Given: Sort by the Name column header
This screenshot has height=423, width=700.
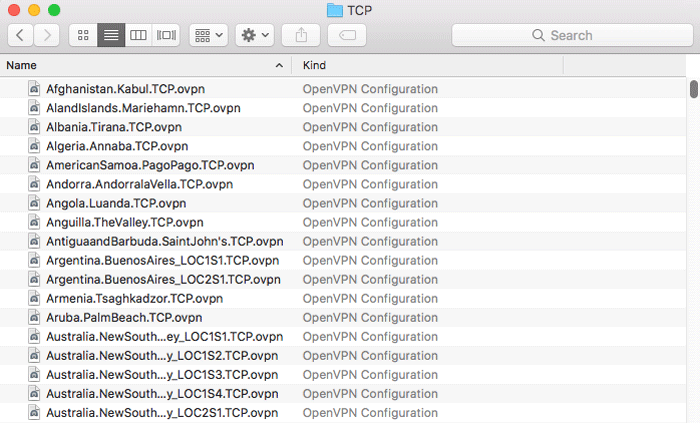Looking at the screenshot, I should click(146, 66).
